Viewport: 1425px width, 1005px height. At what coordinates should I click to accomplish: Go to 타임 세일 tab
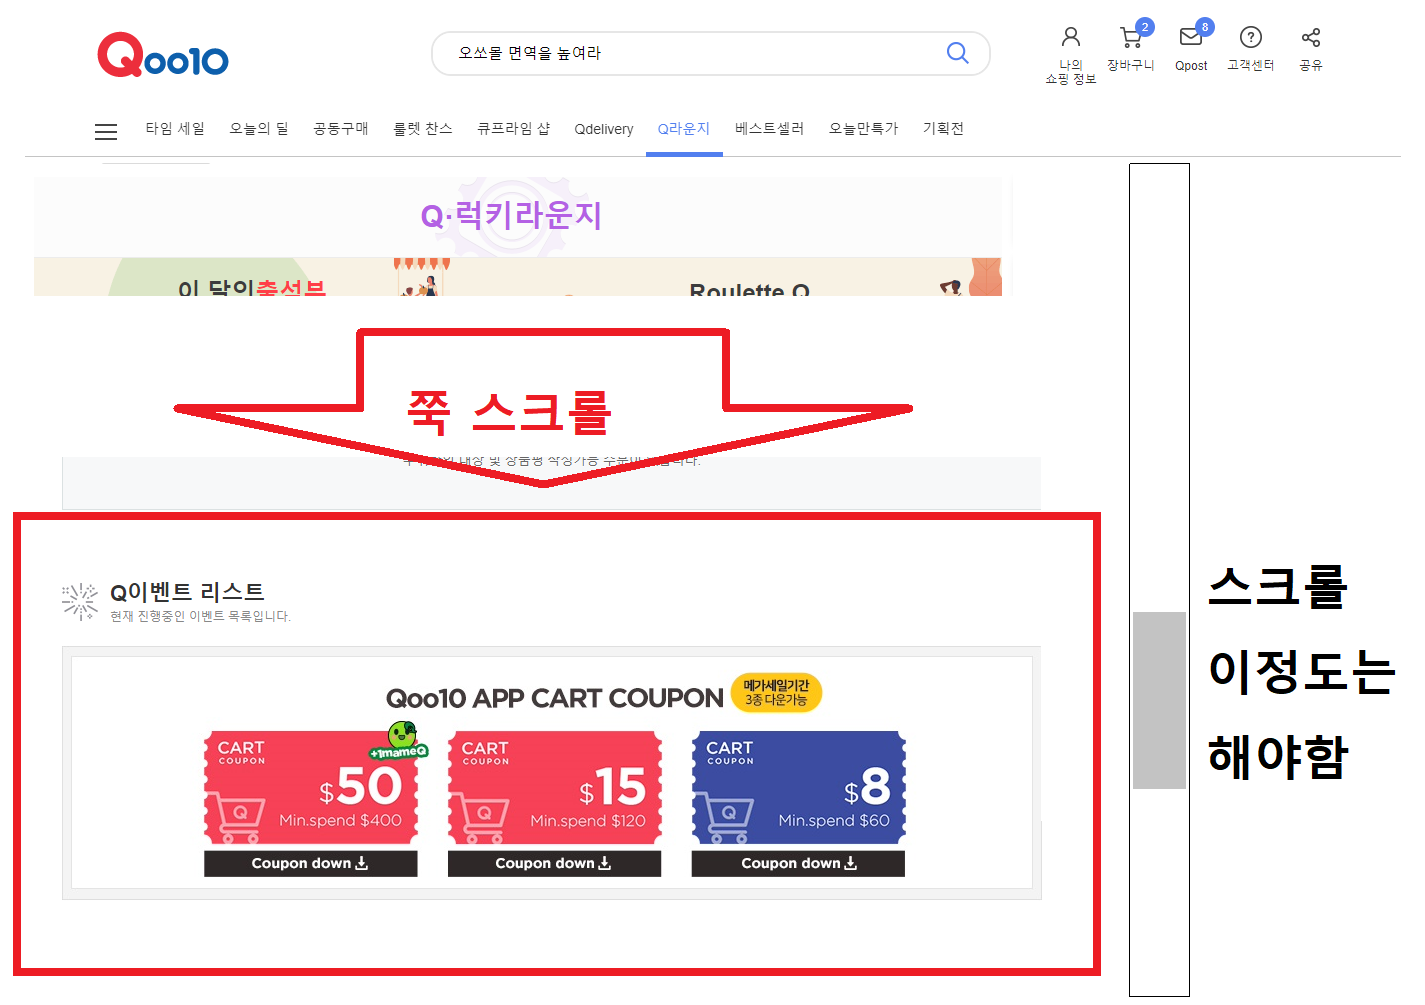[175, 128]
